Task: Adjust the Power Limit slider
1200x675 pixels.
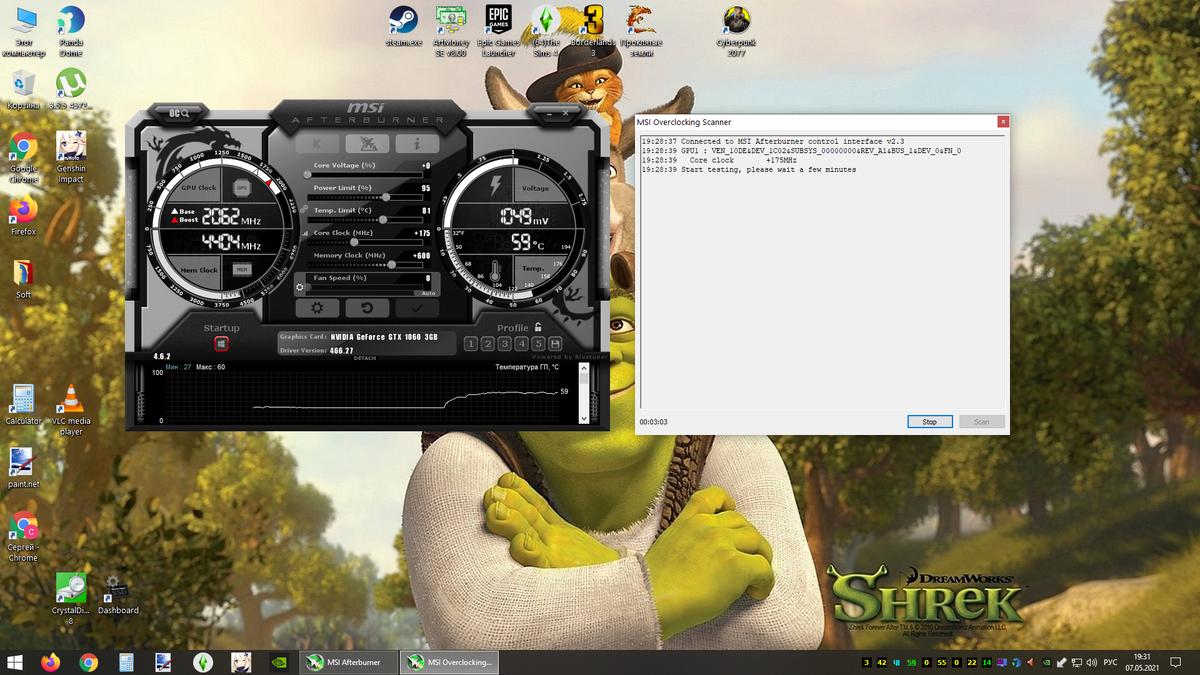Action: [x=367, y=198]
